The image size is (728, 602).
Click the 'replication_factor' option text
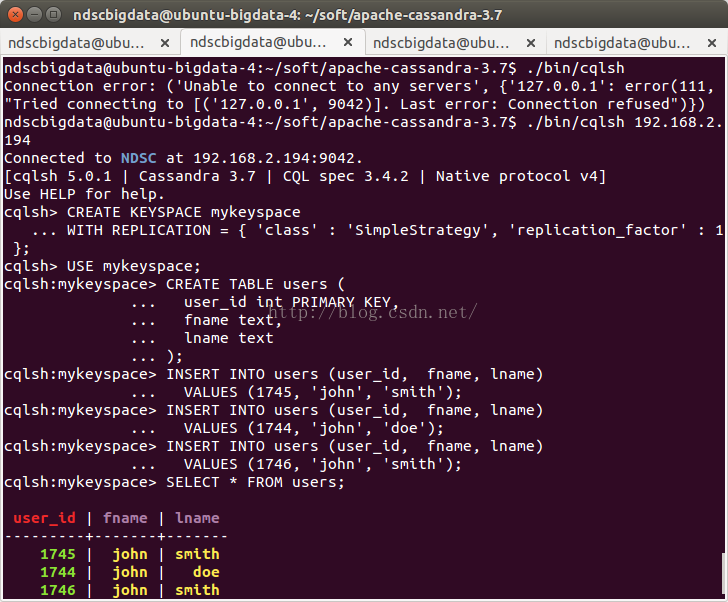[598, 230]
